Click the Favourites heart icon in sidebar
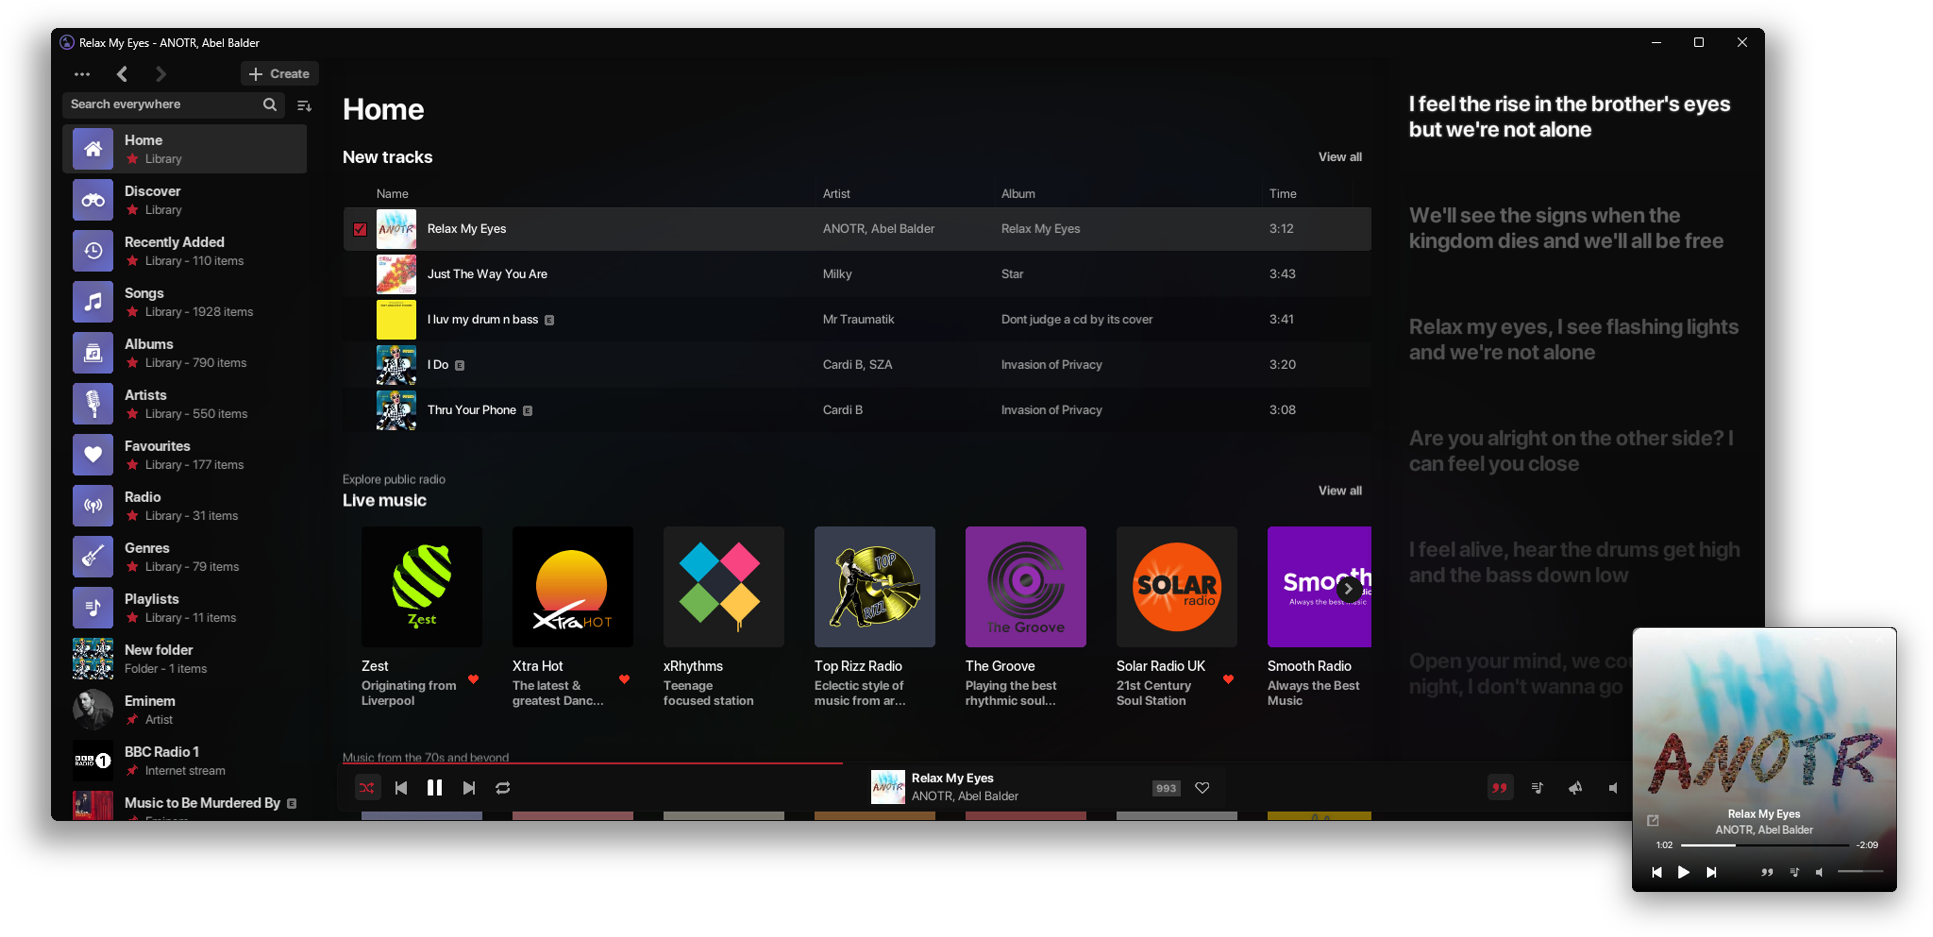This screenshot has width=1933, height=937. pos(93,455)
